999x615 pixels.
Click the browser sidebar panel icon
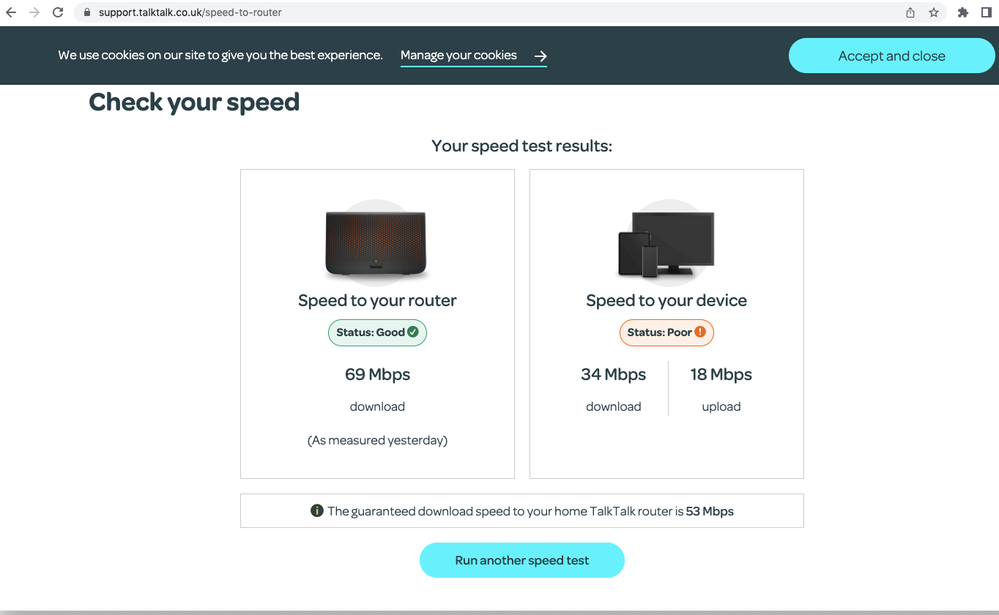tap(986, 13)
